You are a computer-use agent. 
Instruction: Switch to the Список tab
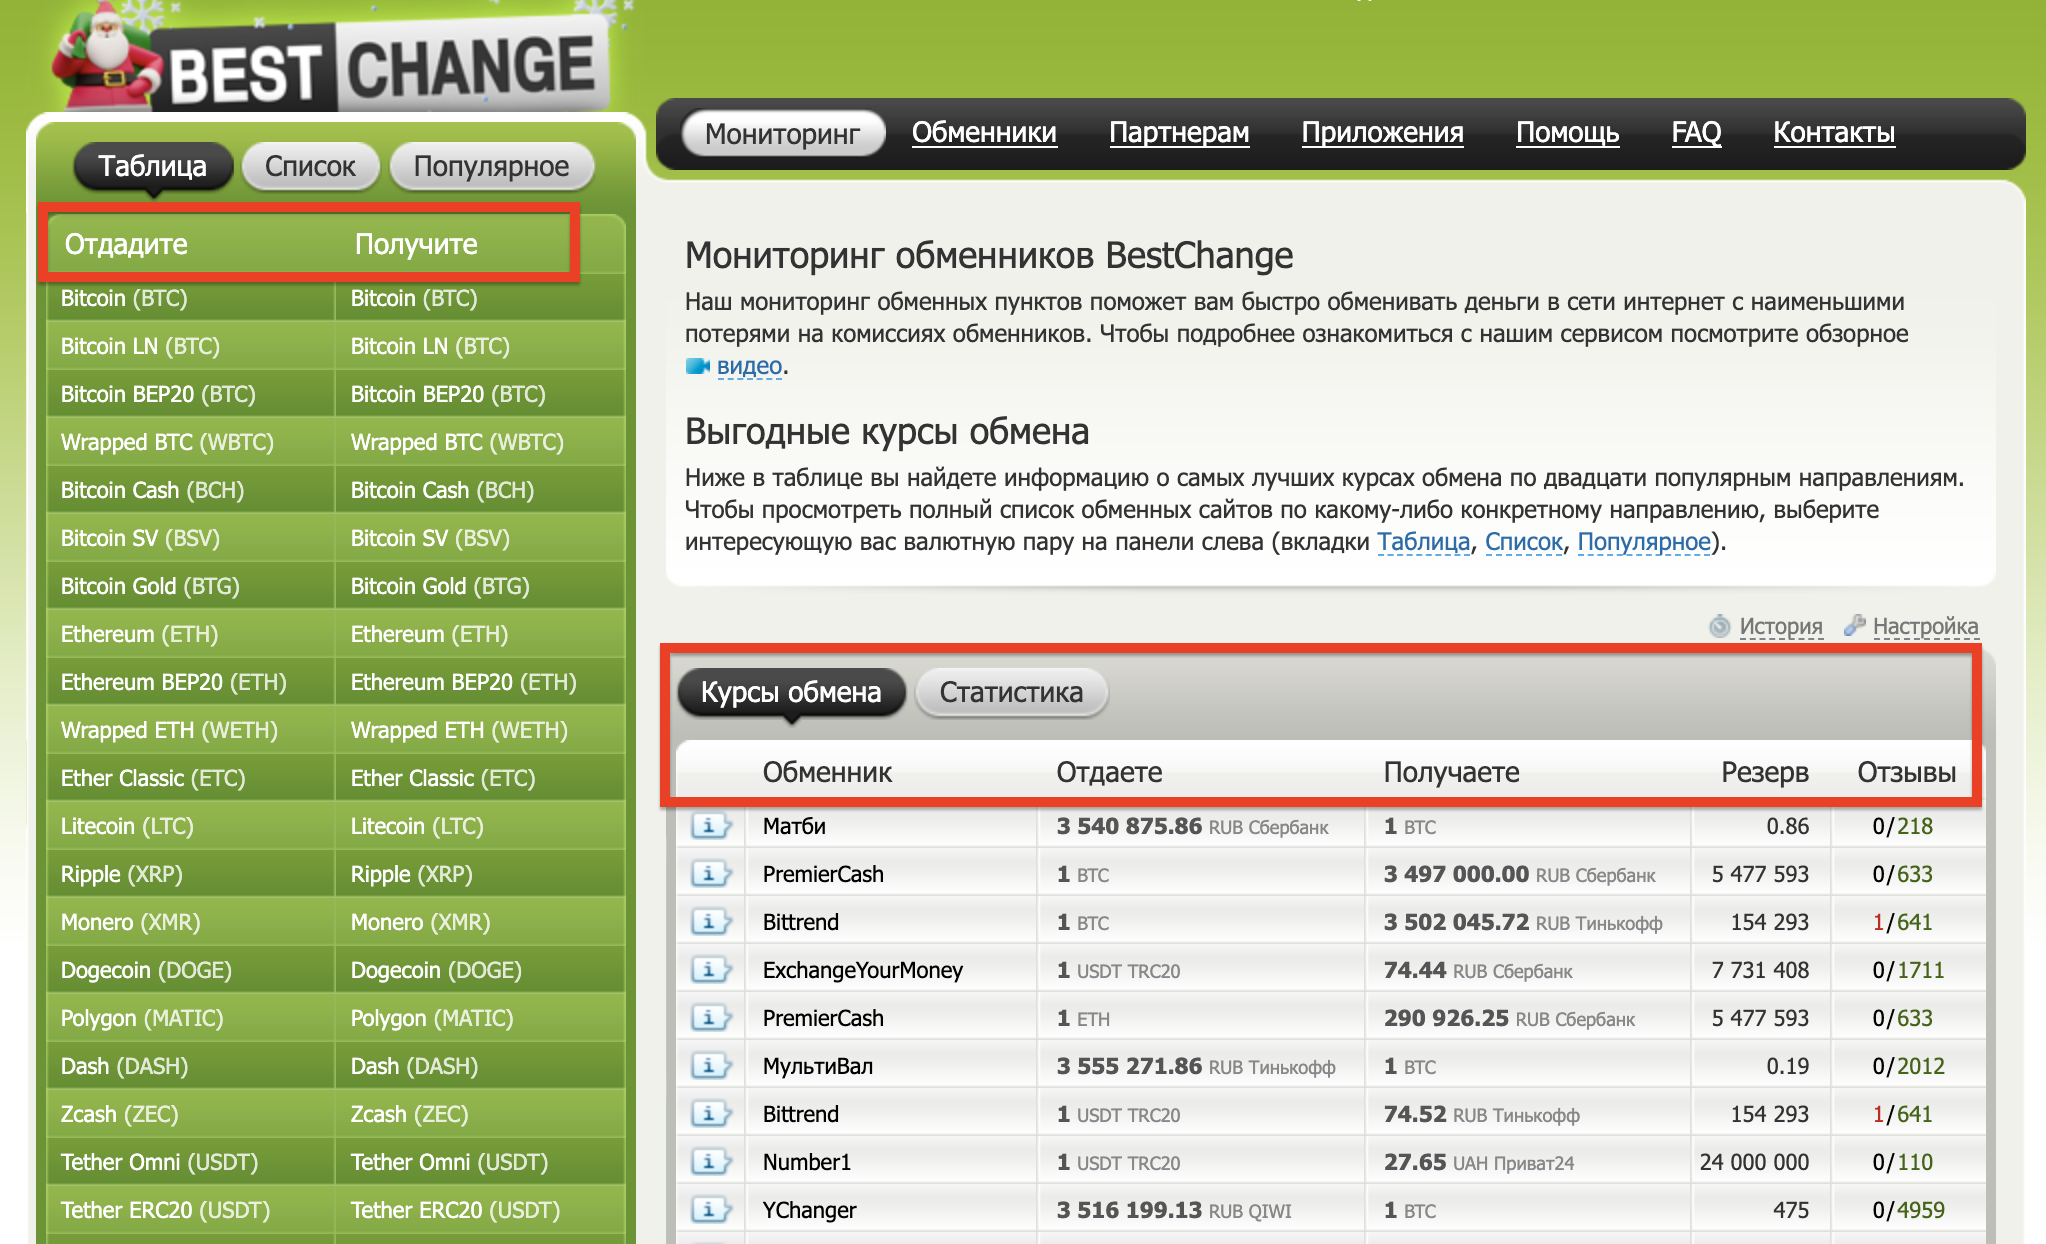(310, 166)
